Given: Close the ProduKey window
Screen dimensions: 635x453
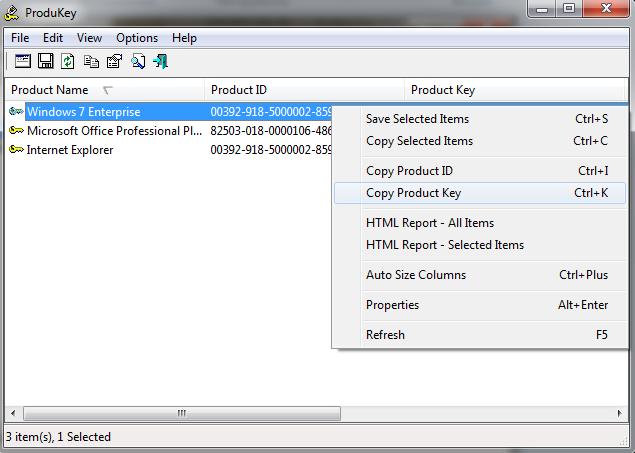Looking at the screenshot, I should (x=606, y=9).
